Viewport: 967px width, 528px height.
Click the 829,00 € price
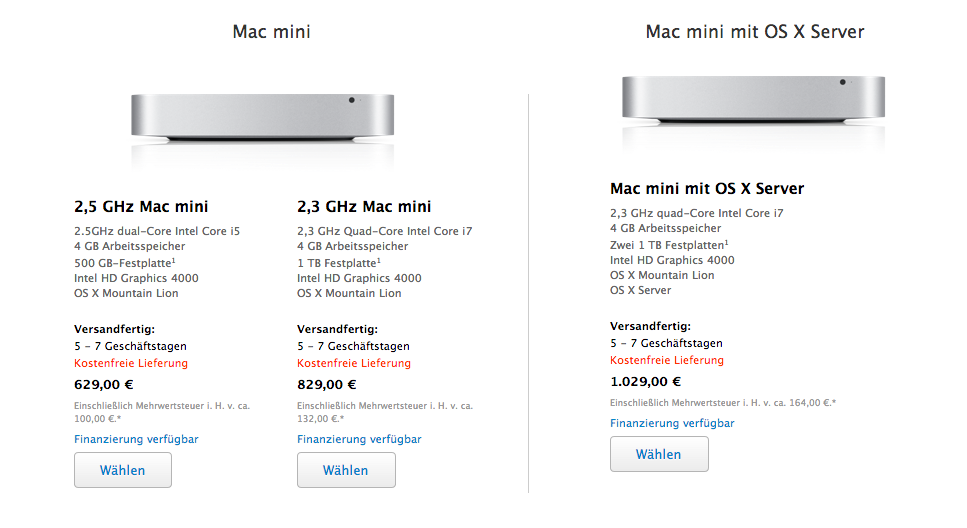(327, 383)
